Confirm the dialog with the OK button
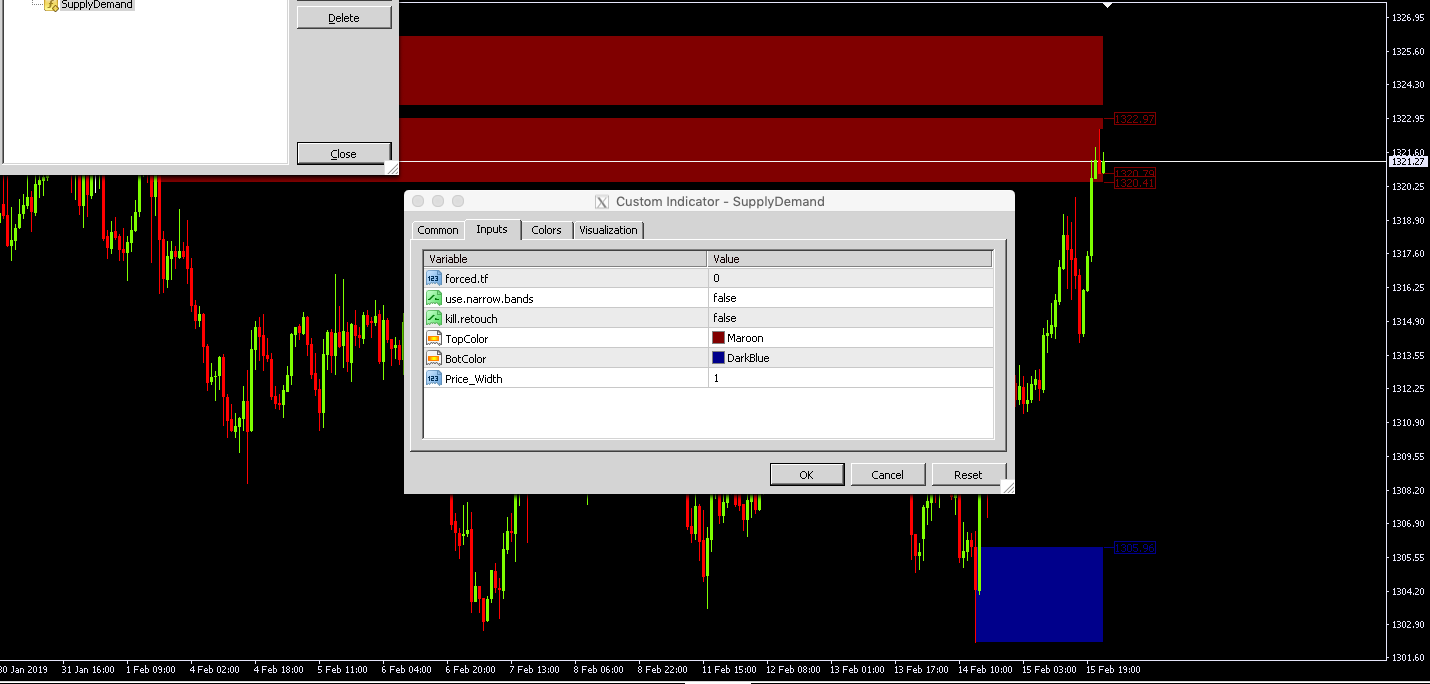Screen dimensions: 1430x684 [807, 475]
